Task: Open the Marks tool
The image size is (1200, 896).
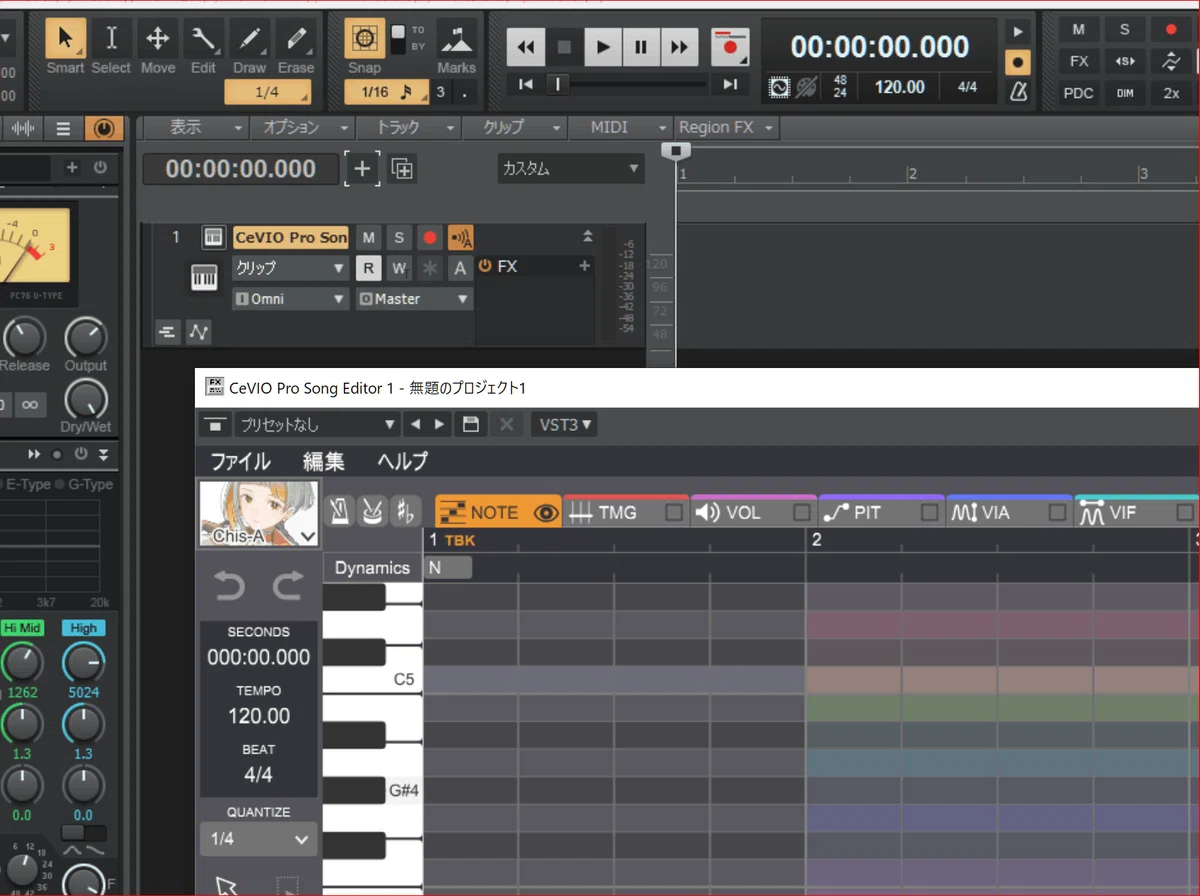Action: coord(456,46)
